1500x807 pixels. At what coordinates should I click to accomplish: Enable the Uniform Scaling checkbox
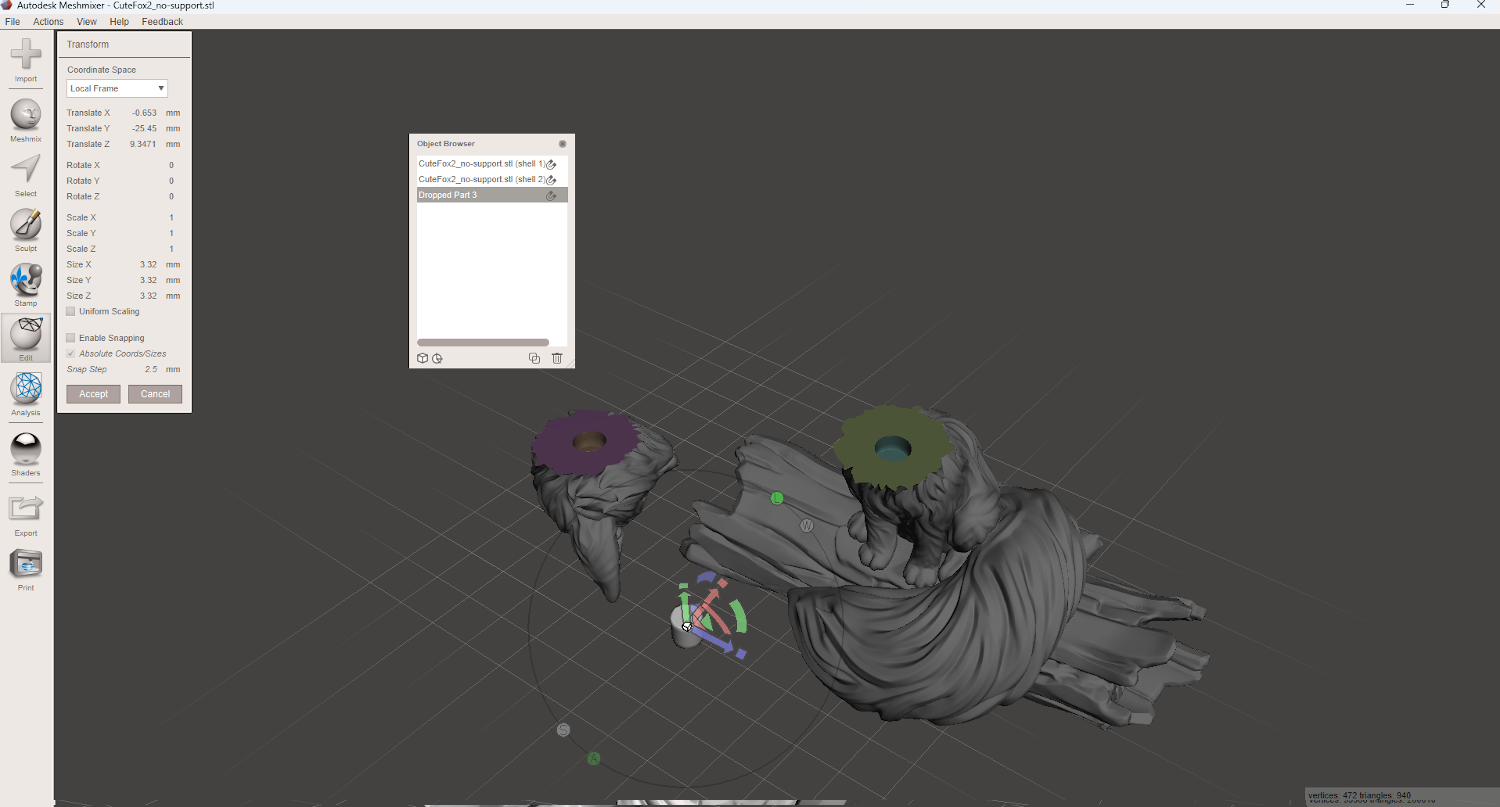[x=71, y=312]
